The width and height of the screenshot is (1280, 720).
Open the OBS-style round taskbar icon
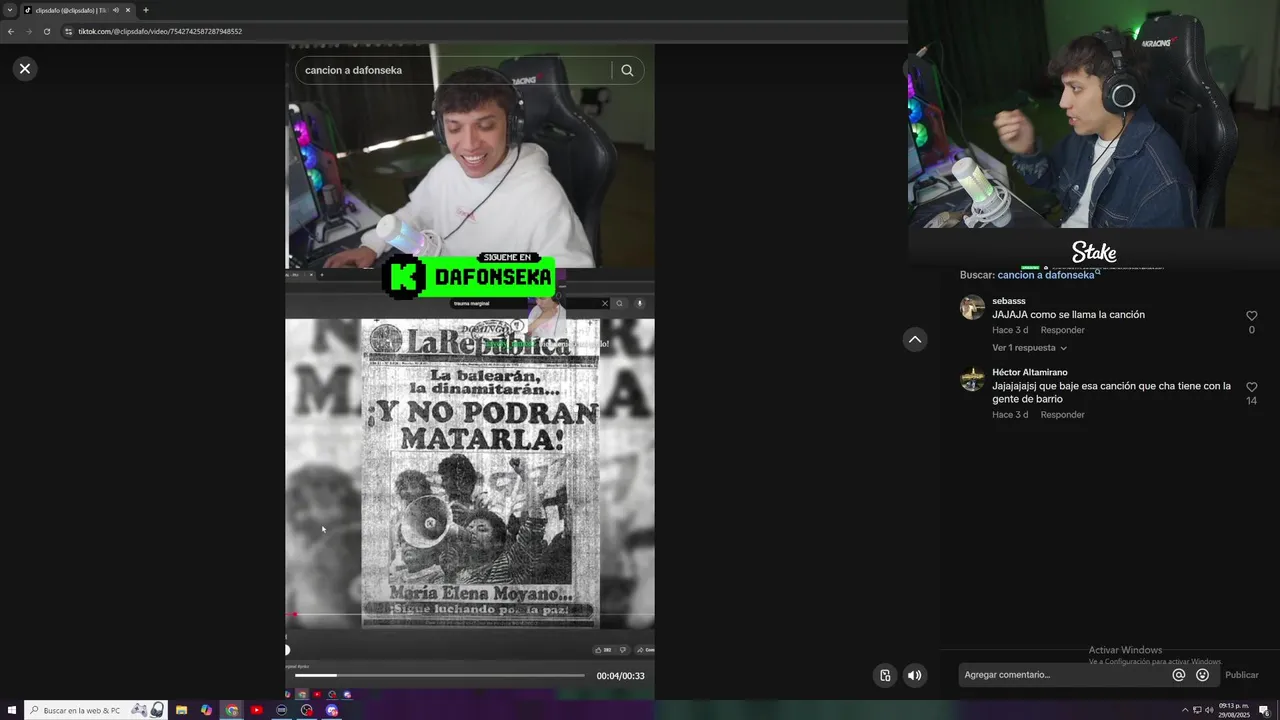point(307,710)
